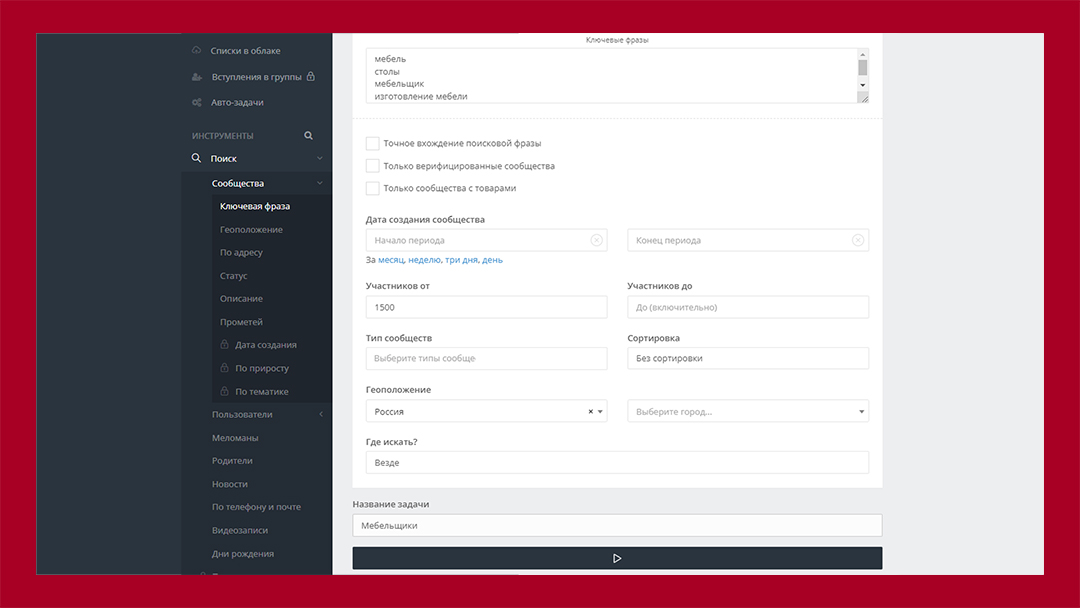Open По телефону и почте tool

pyautogui.click(x=256, y=507)
